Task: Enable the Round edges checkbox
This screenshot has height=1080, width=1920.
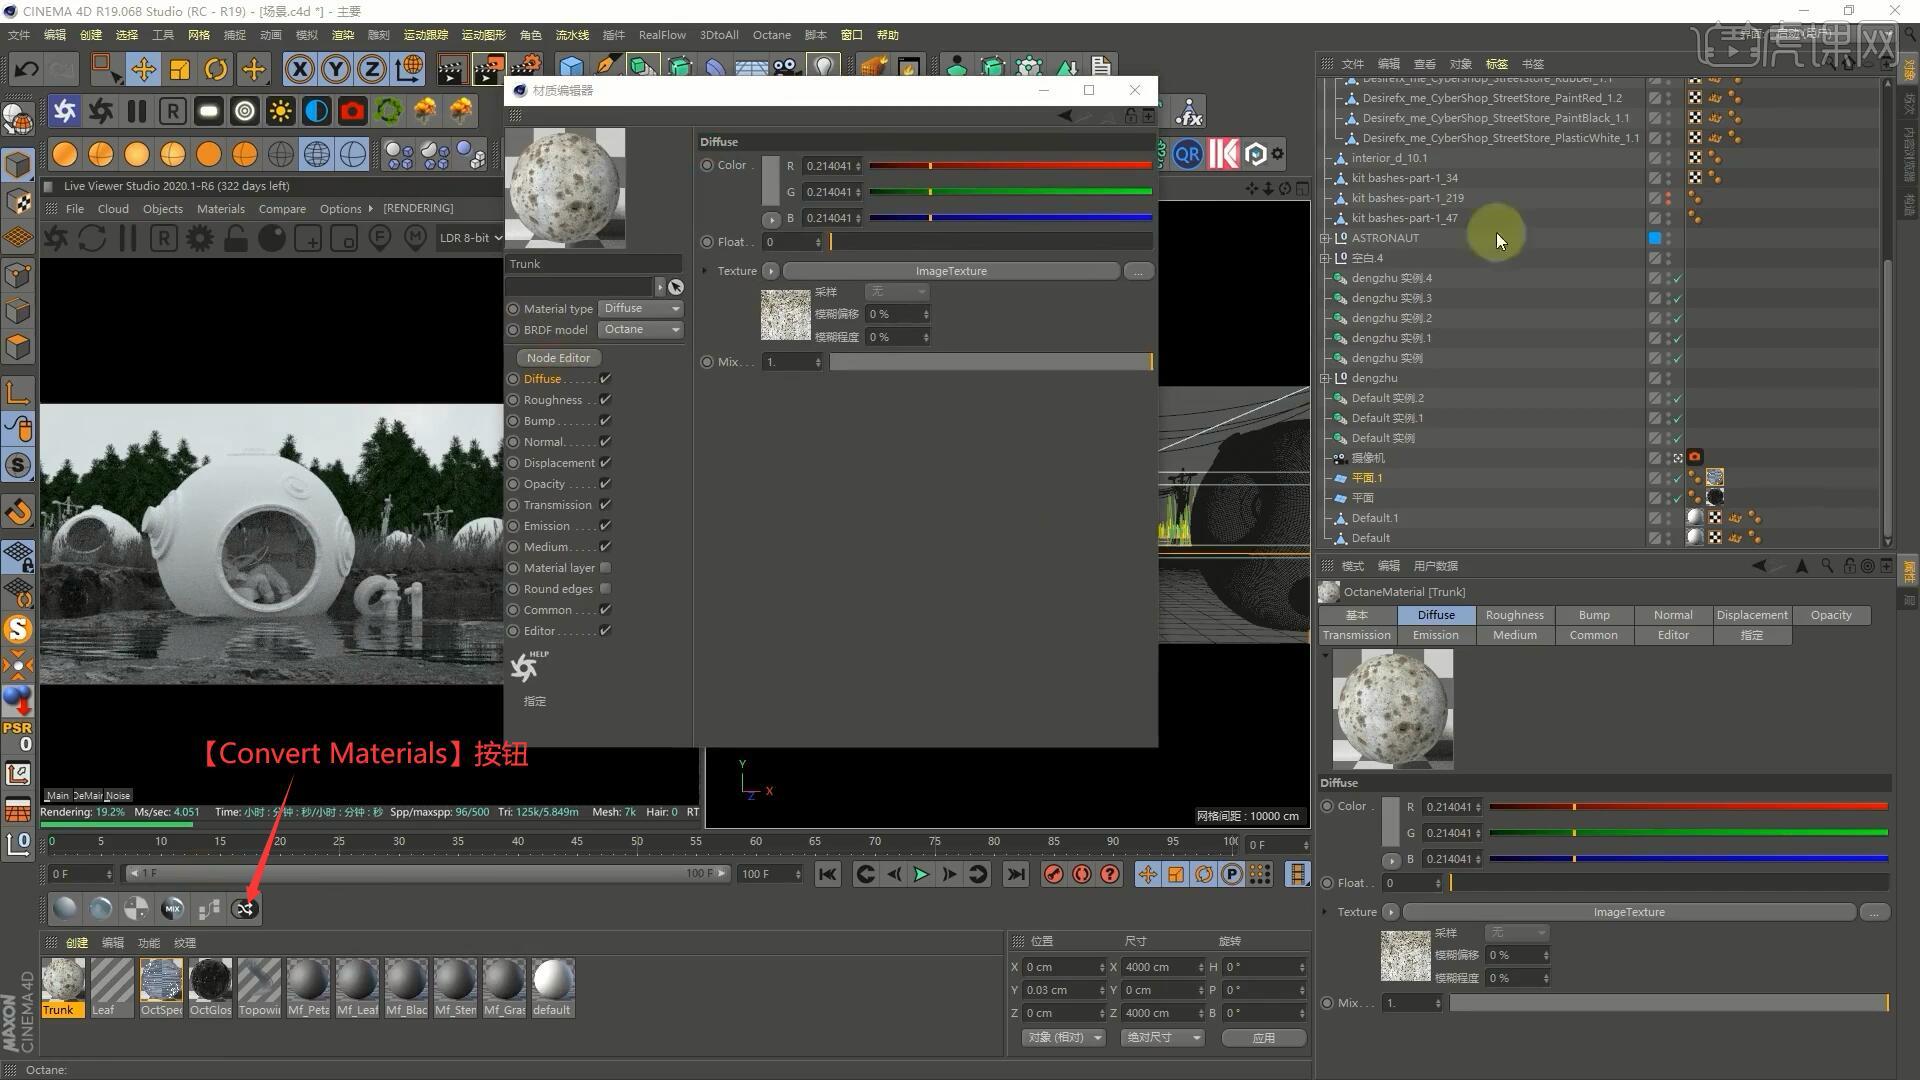Action: click(x=605, y=589)
